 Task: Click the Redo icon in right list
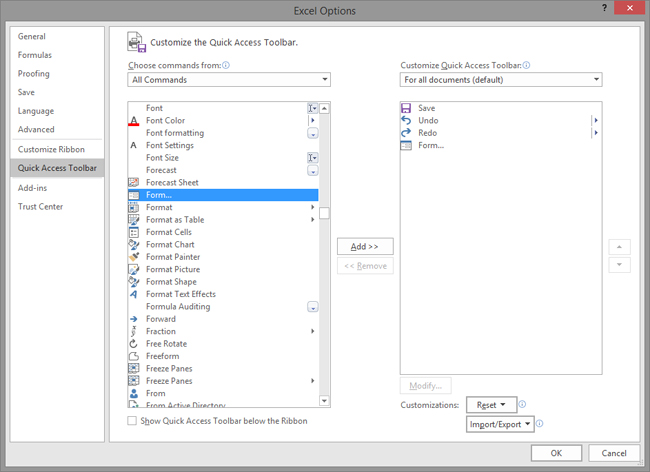(406, 133)
